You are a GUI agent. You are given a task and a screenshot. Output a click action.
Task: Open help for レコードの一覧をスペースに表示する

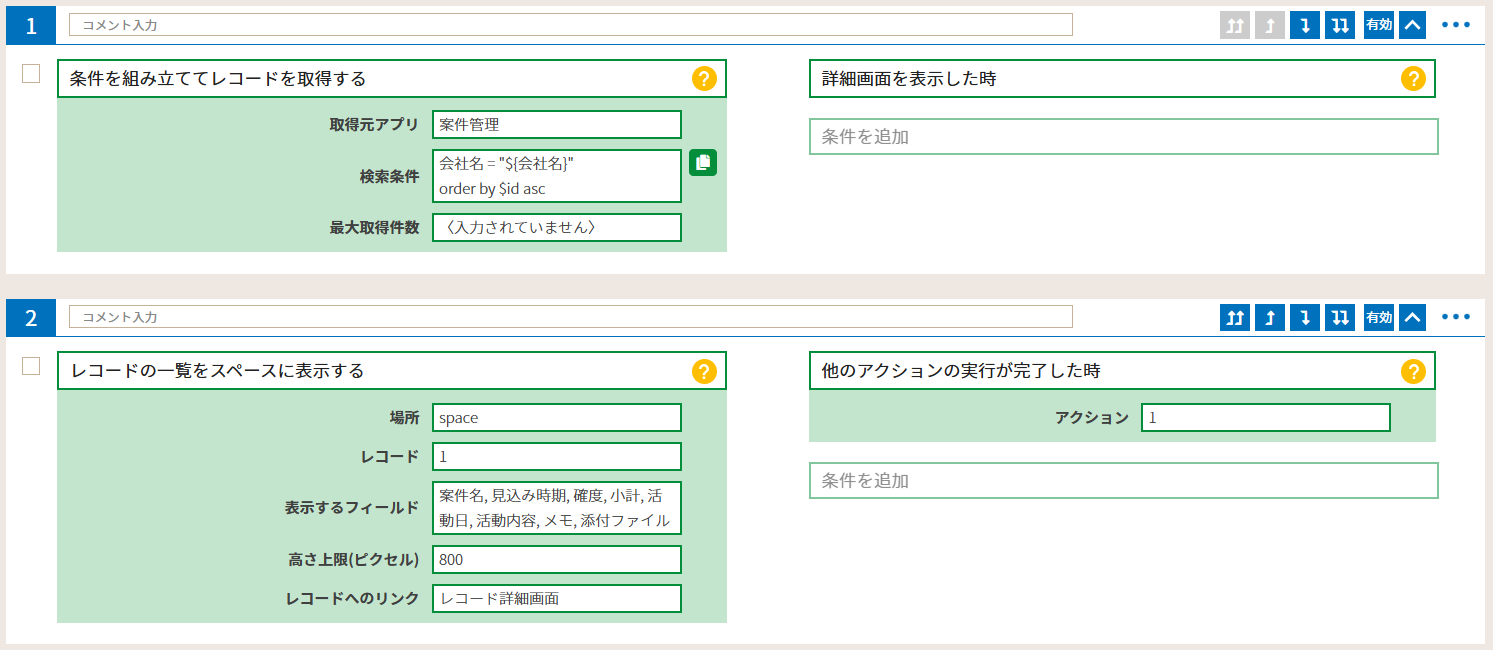(x=704, y=371)
